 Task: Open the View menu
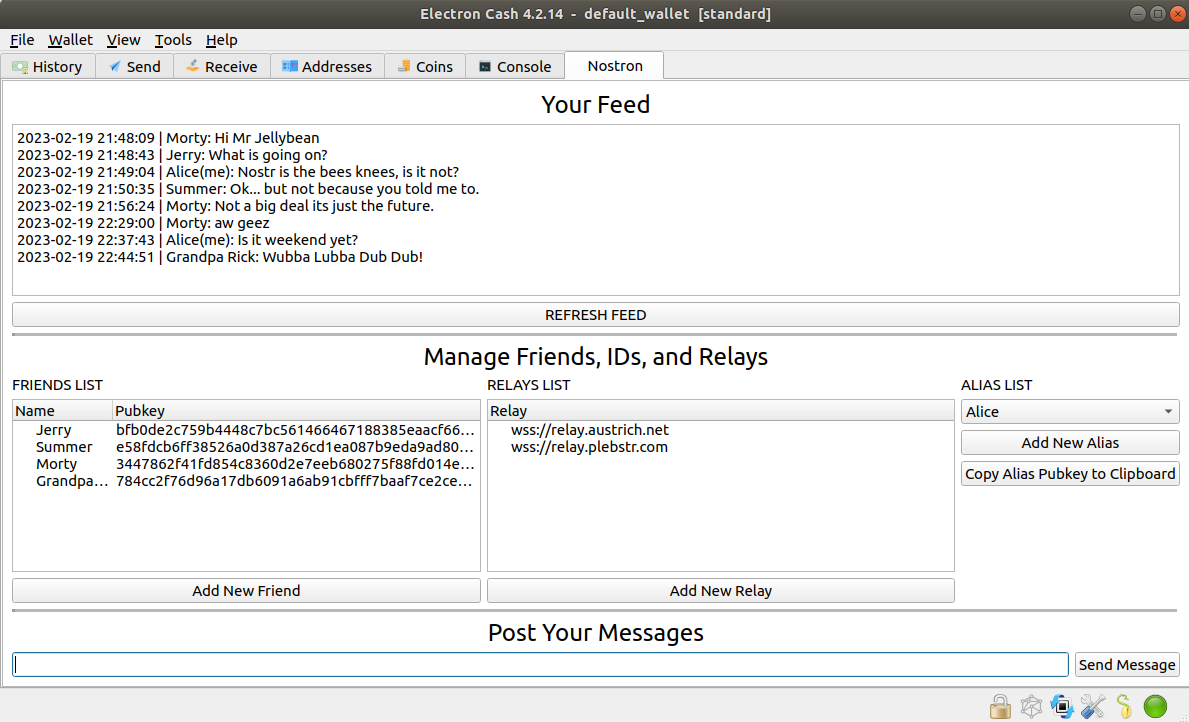tap(124, 40)
